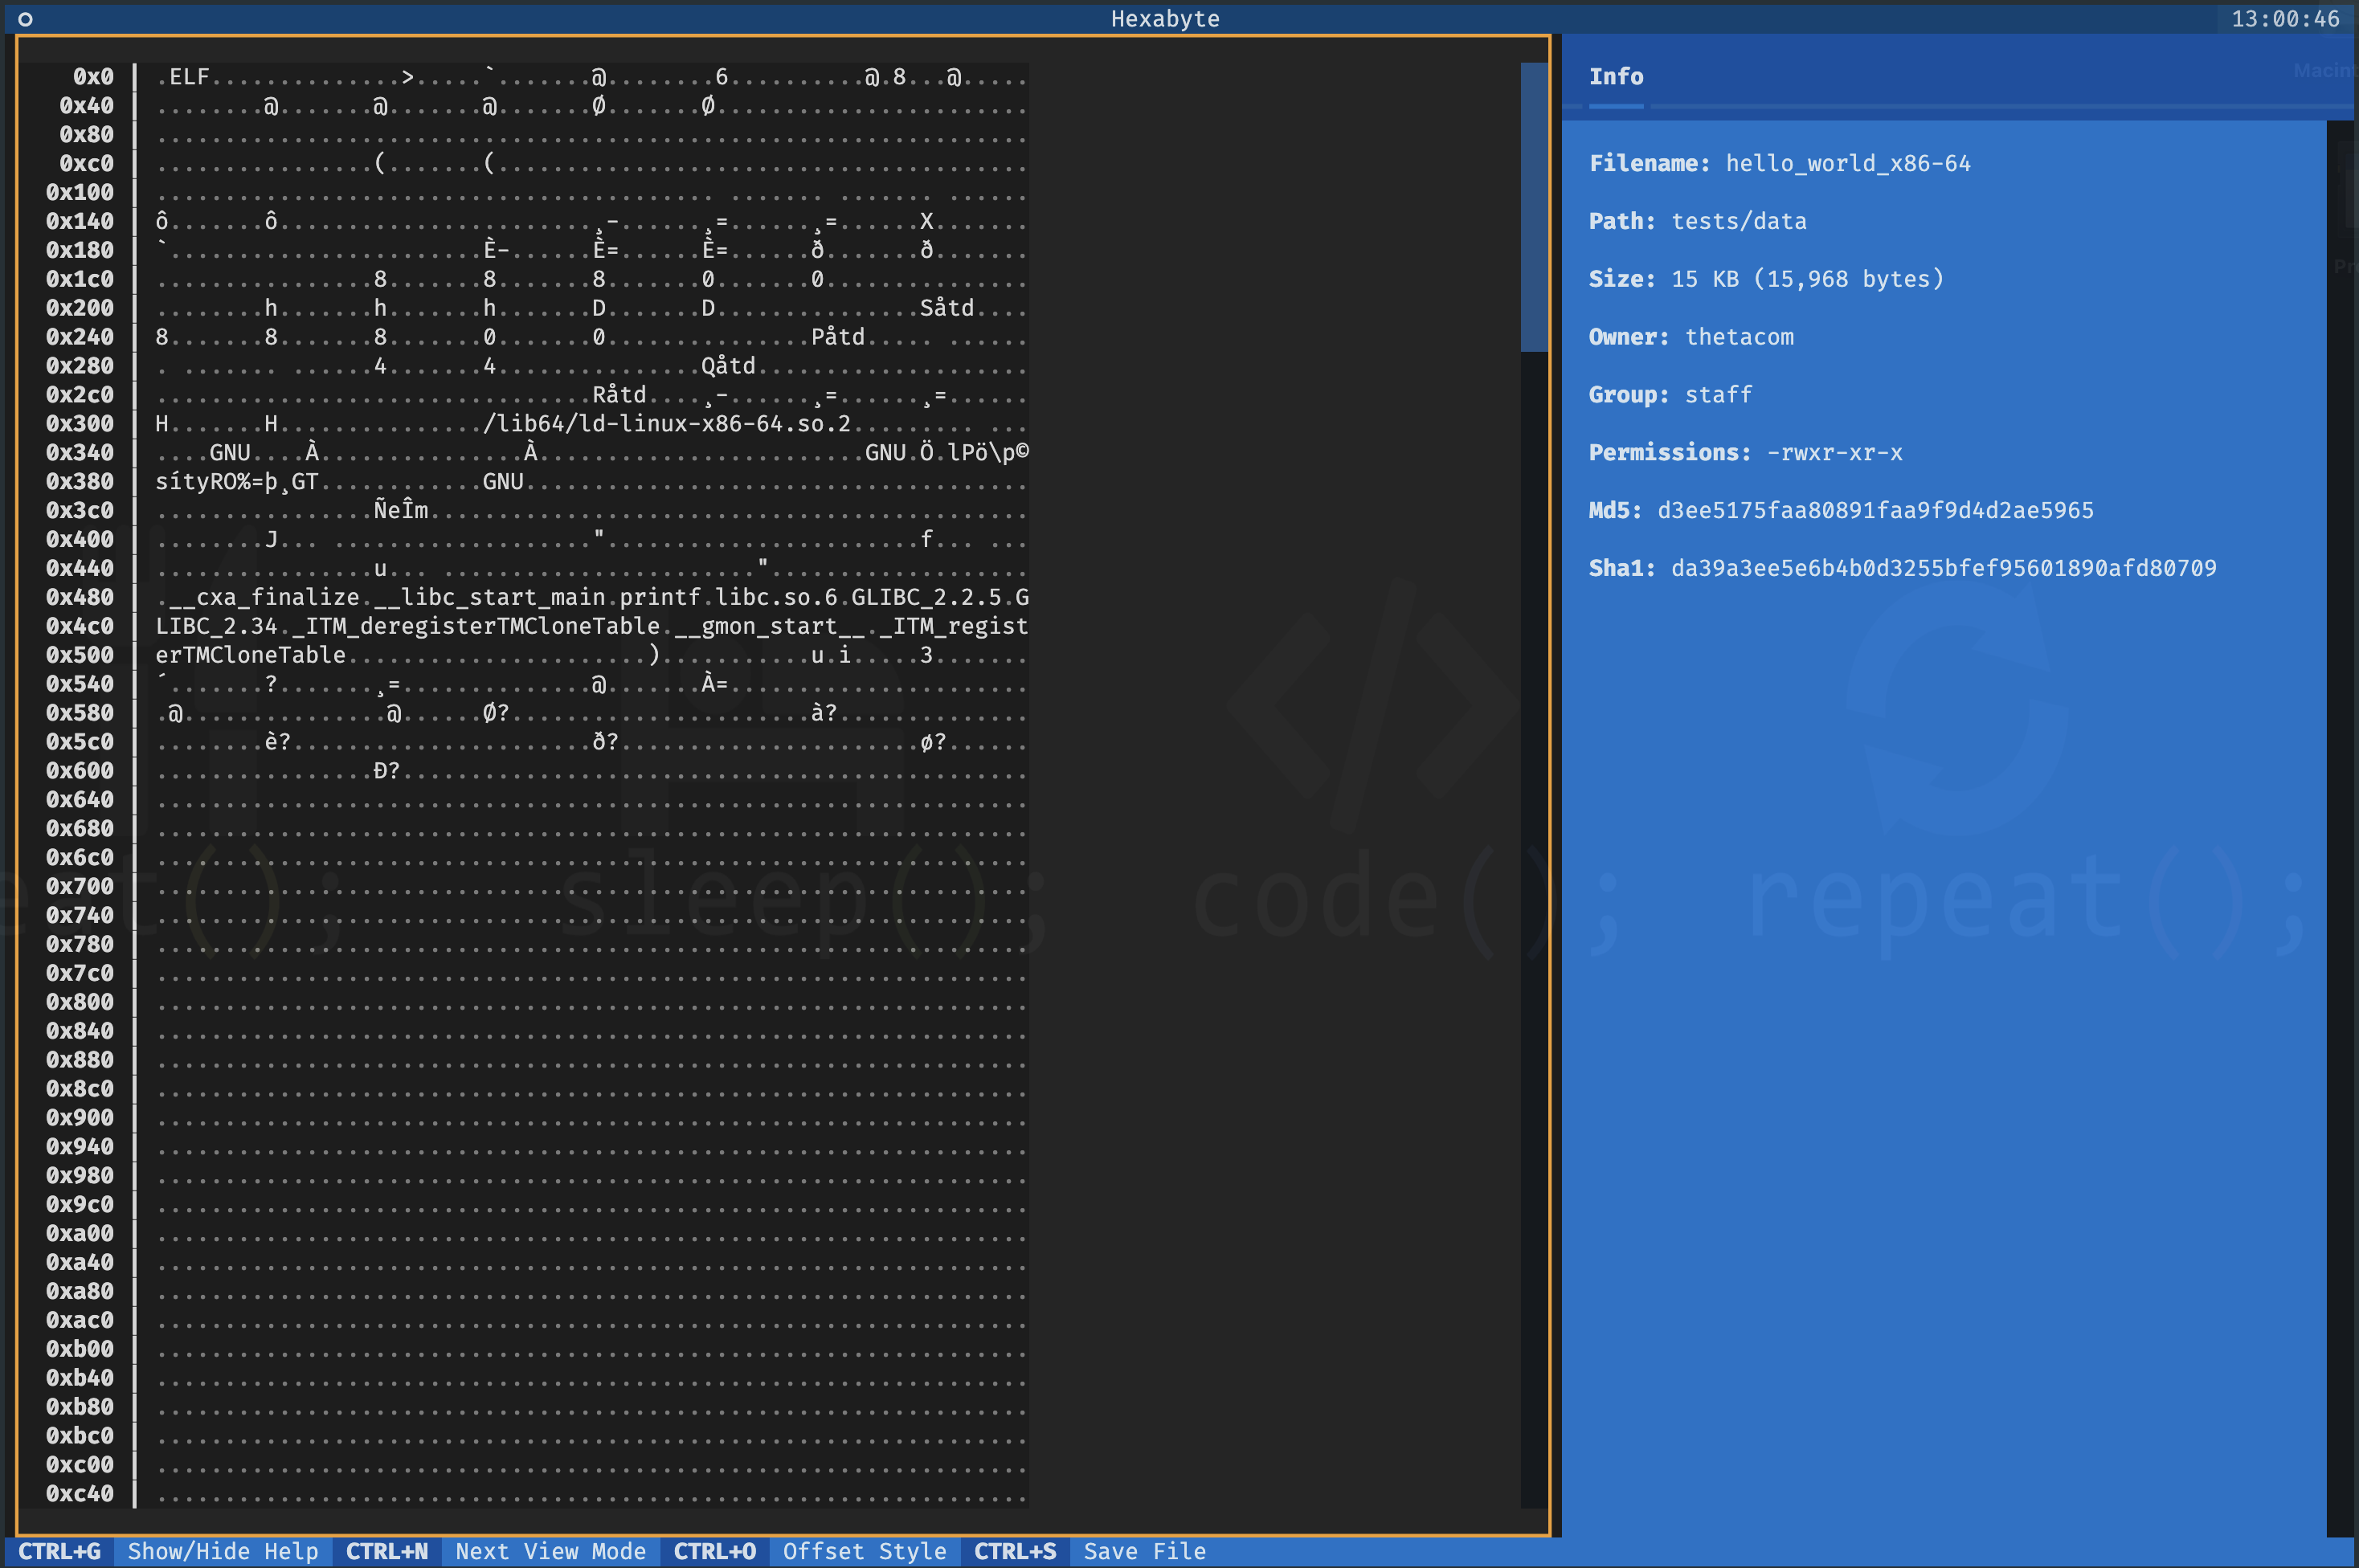Select the Info tab
This screenshot has height=1568, width=2359.
coord(1616,76)
